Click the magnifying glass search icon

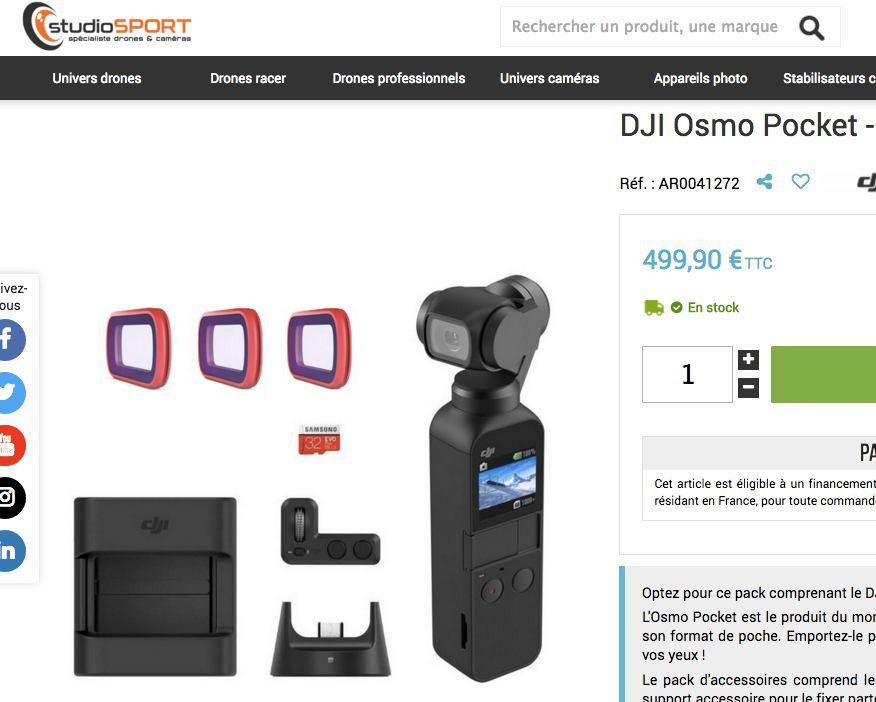click(811, 27)
